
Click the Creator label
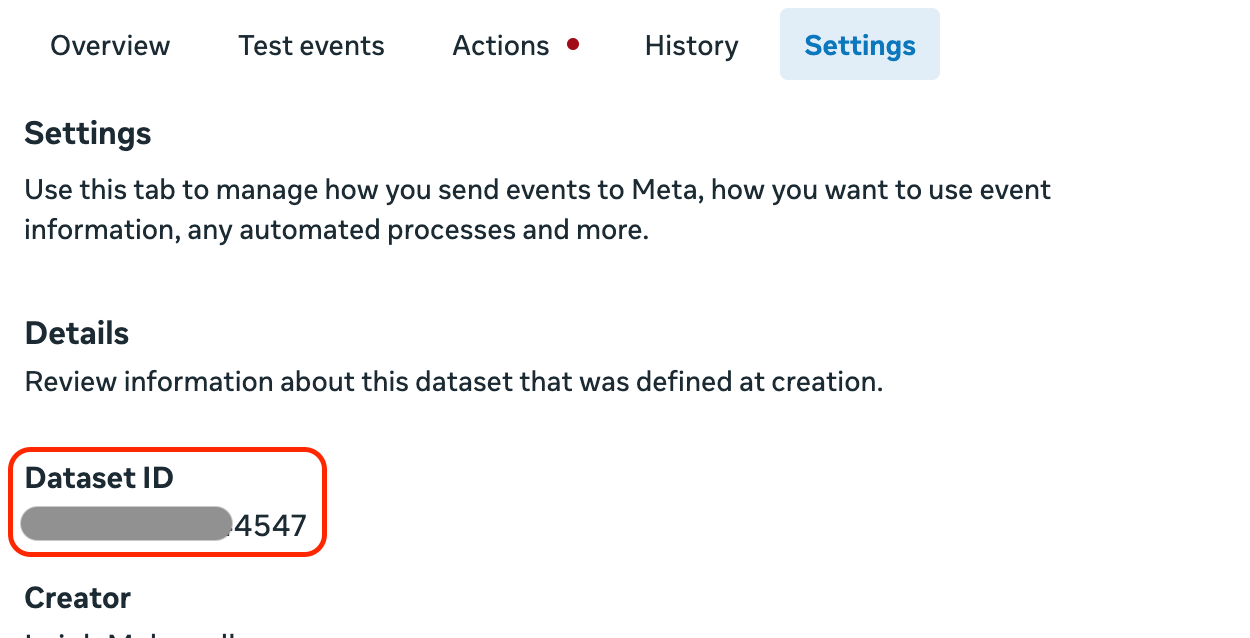(x=78, y=598)
